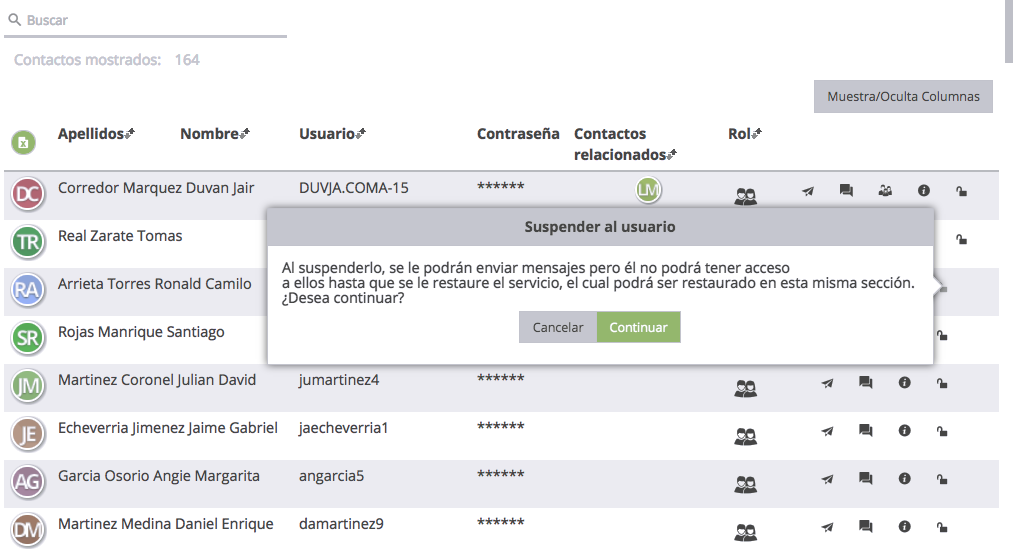
Task: Click role group icon for Garcia Osorio Angie
Action: 745,484
